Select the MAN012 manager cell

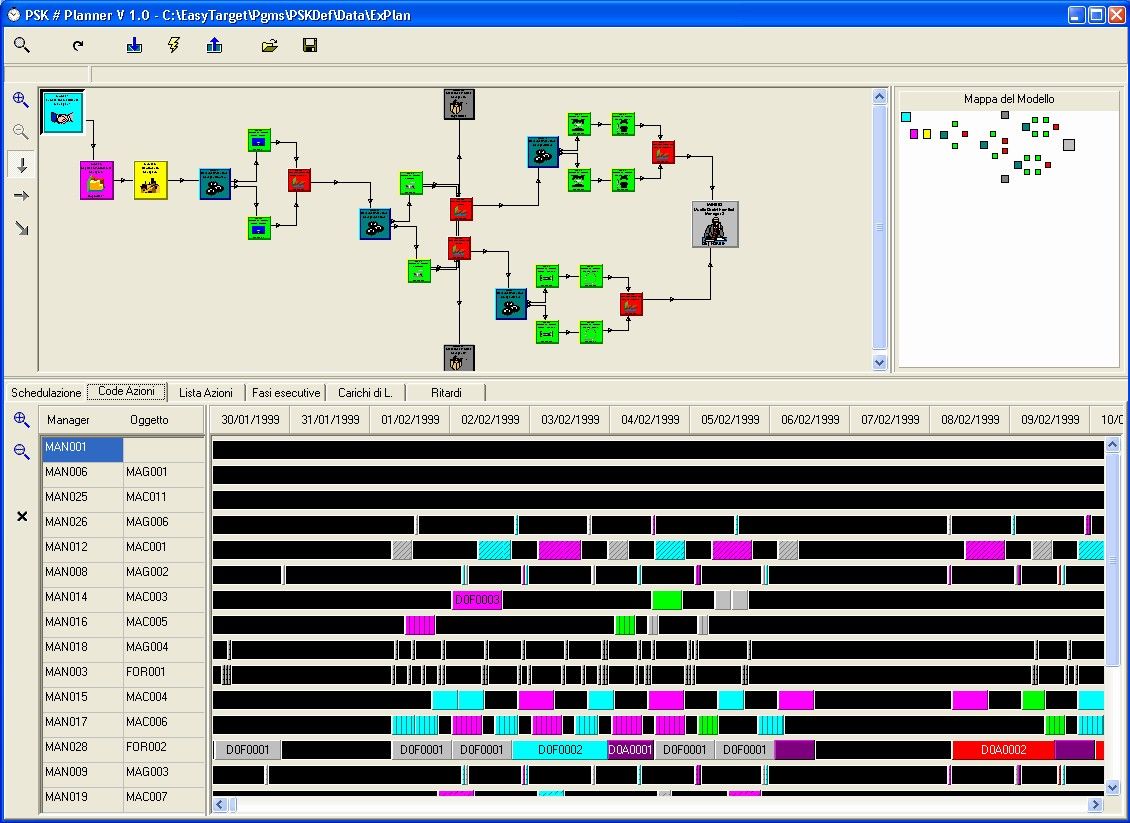point(82,547)
